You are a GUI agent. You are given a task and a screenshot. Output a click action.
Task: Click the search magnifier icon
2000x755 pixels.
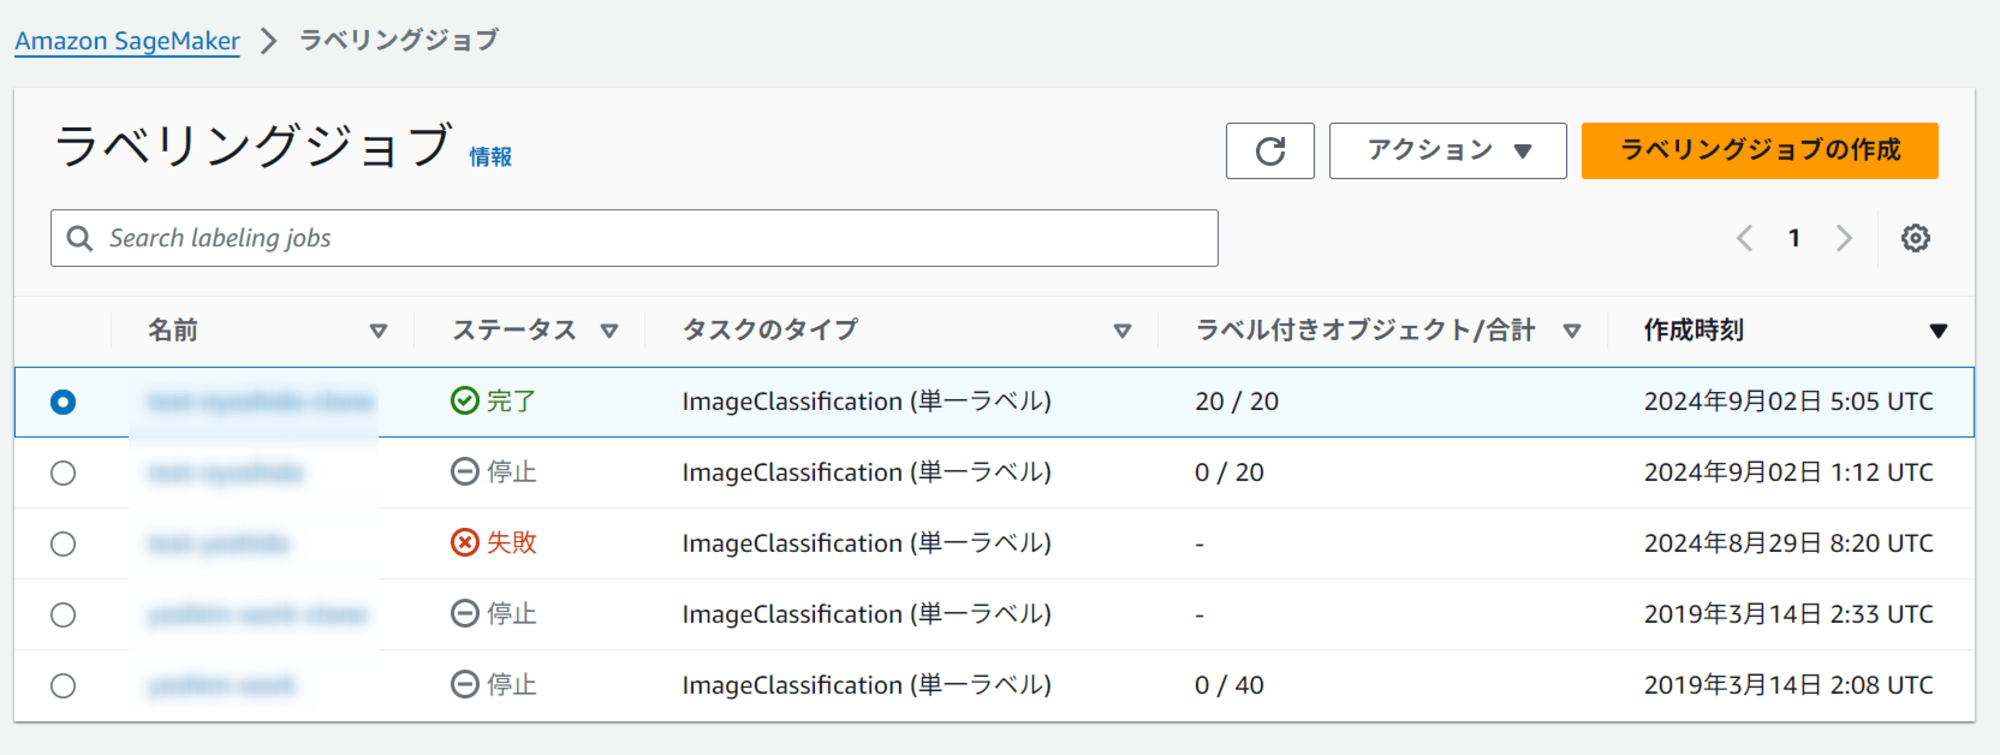tap(79, 238)
